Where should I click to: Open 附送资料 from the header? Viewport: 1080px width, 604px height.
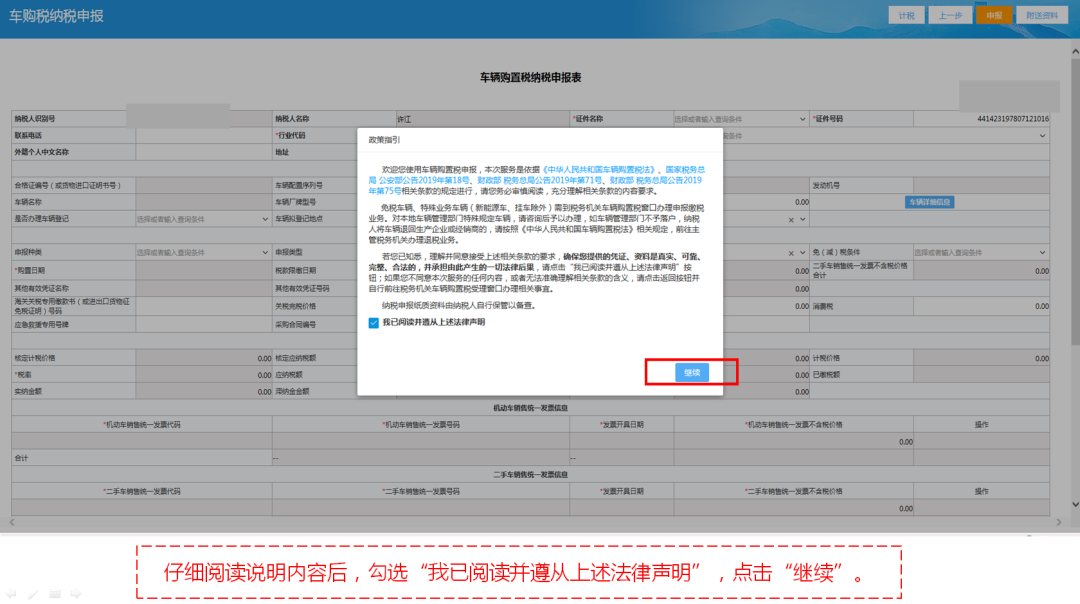click(x=1041, y=15)
